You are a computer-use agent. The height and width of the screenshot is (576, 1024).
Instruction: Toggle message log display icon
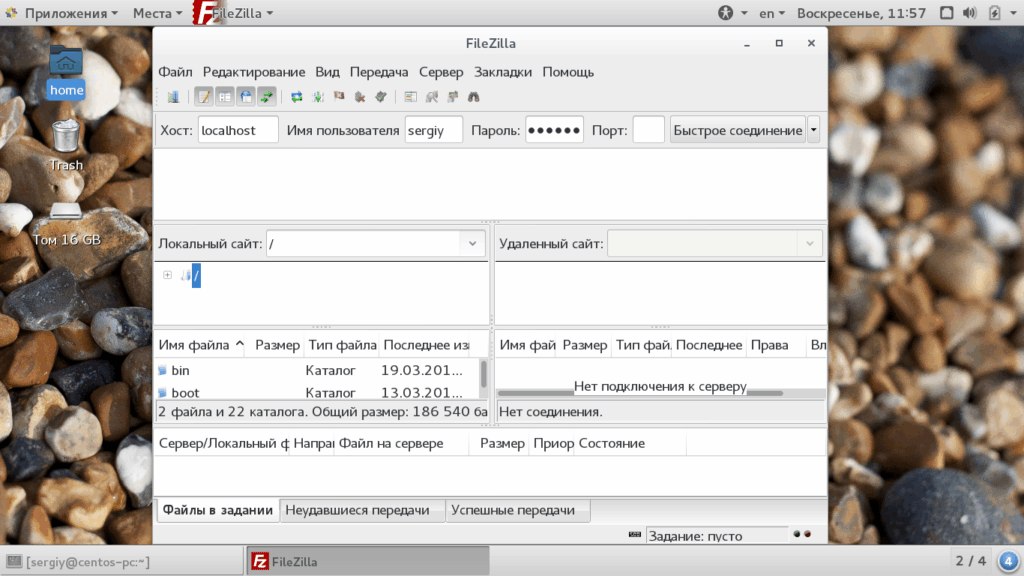click(x=204, y=97)
